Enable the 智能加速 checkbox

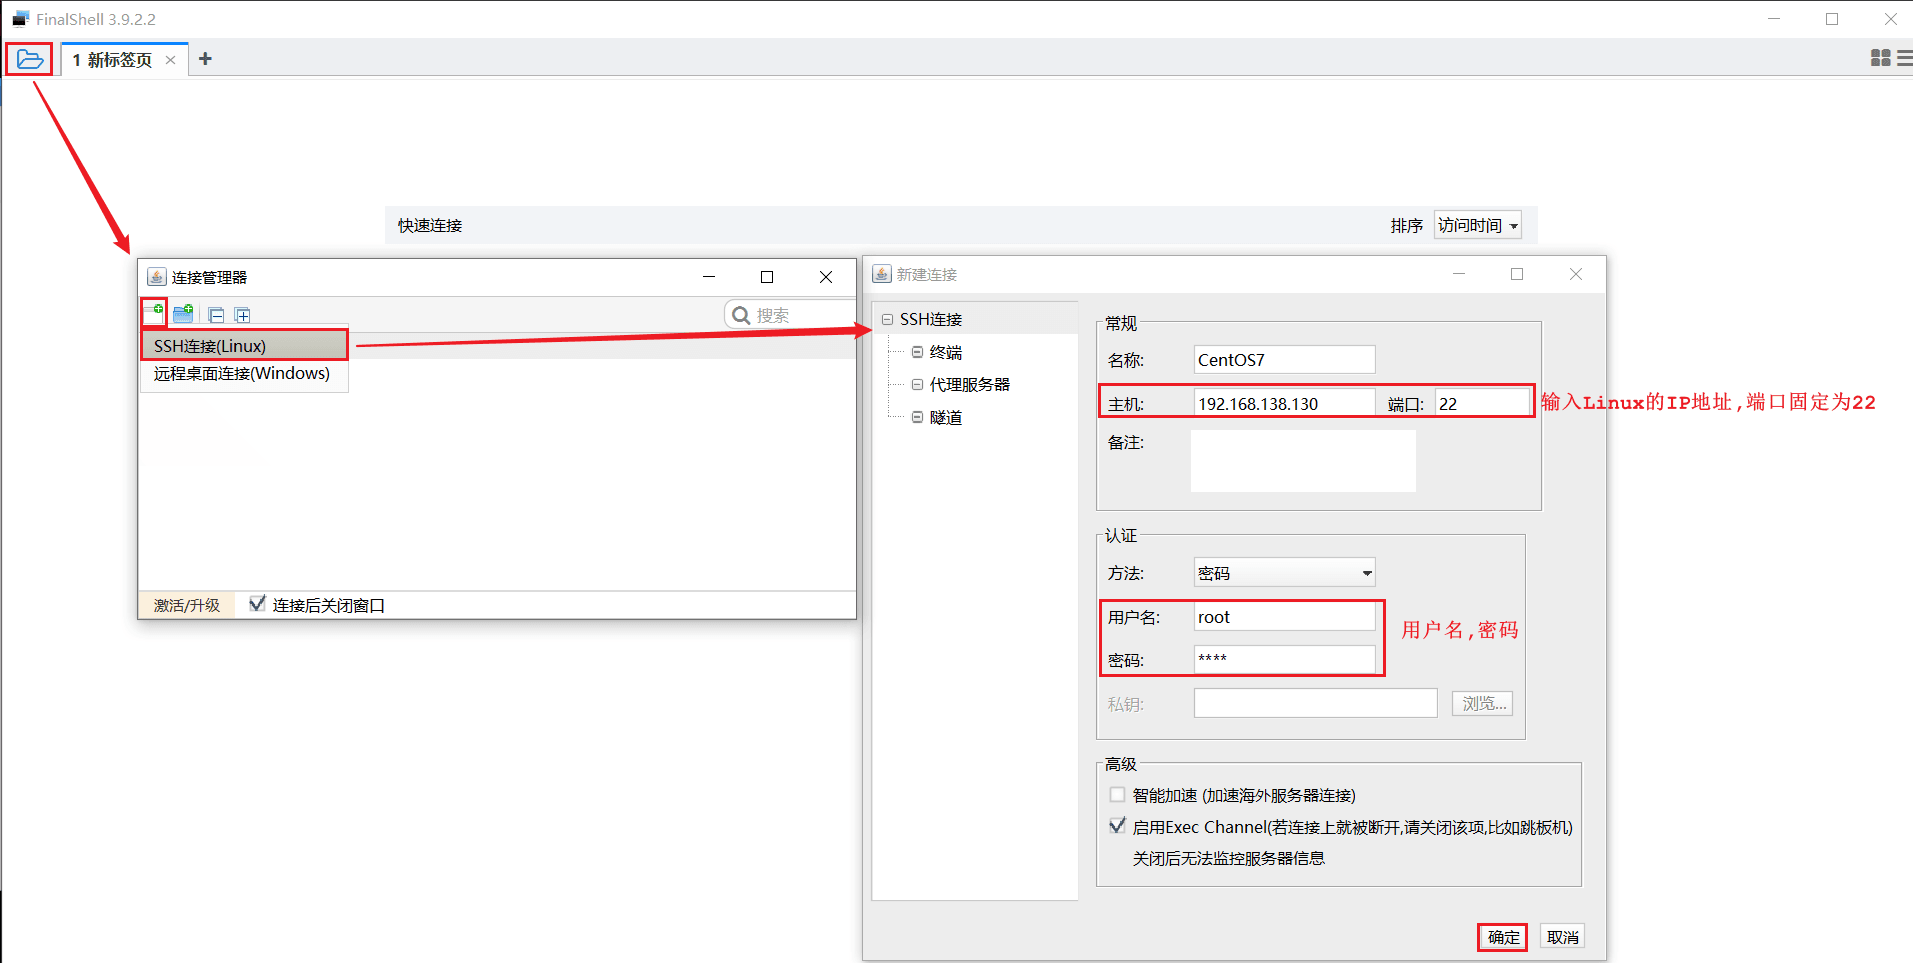(1117, 794)
